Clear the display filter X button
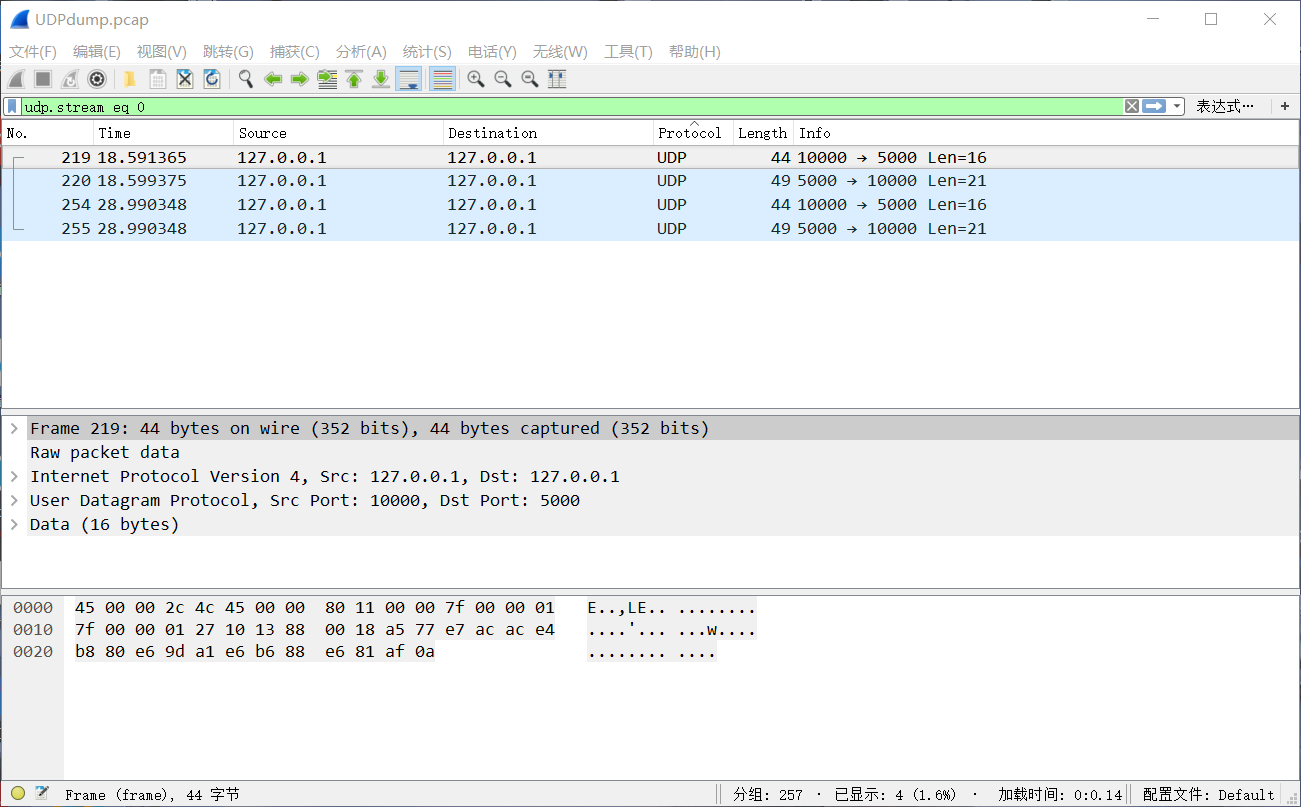This screenshot has width=1301, height=807. click(1131, 106)
